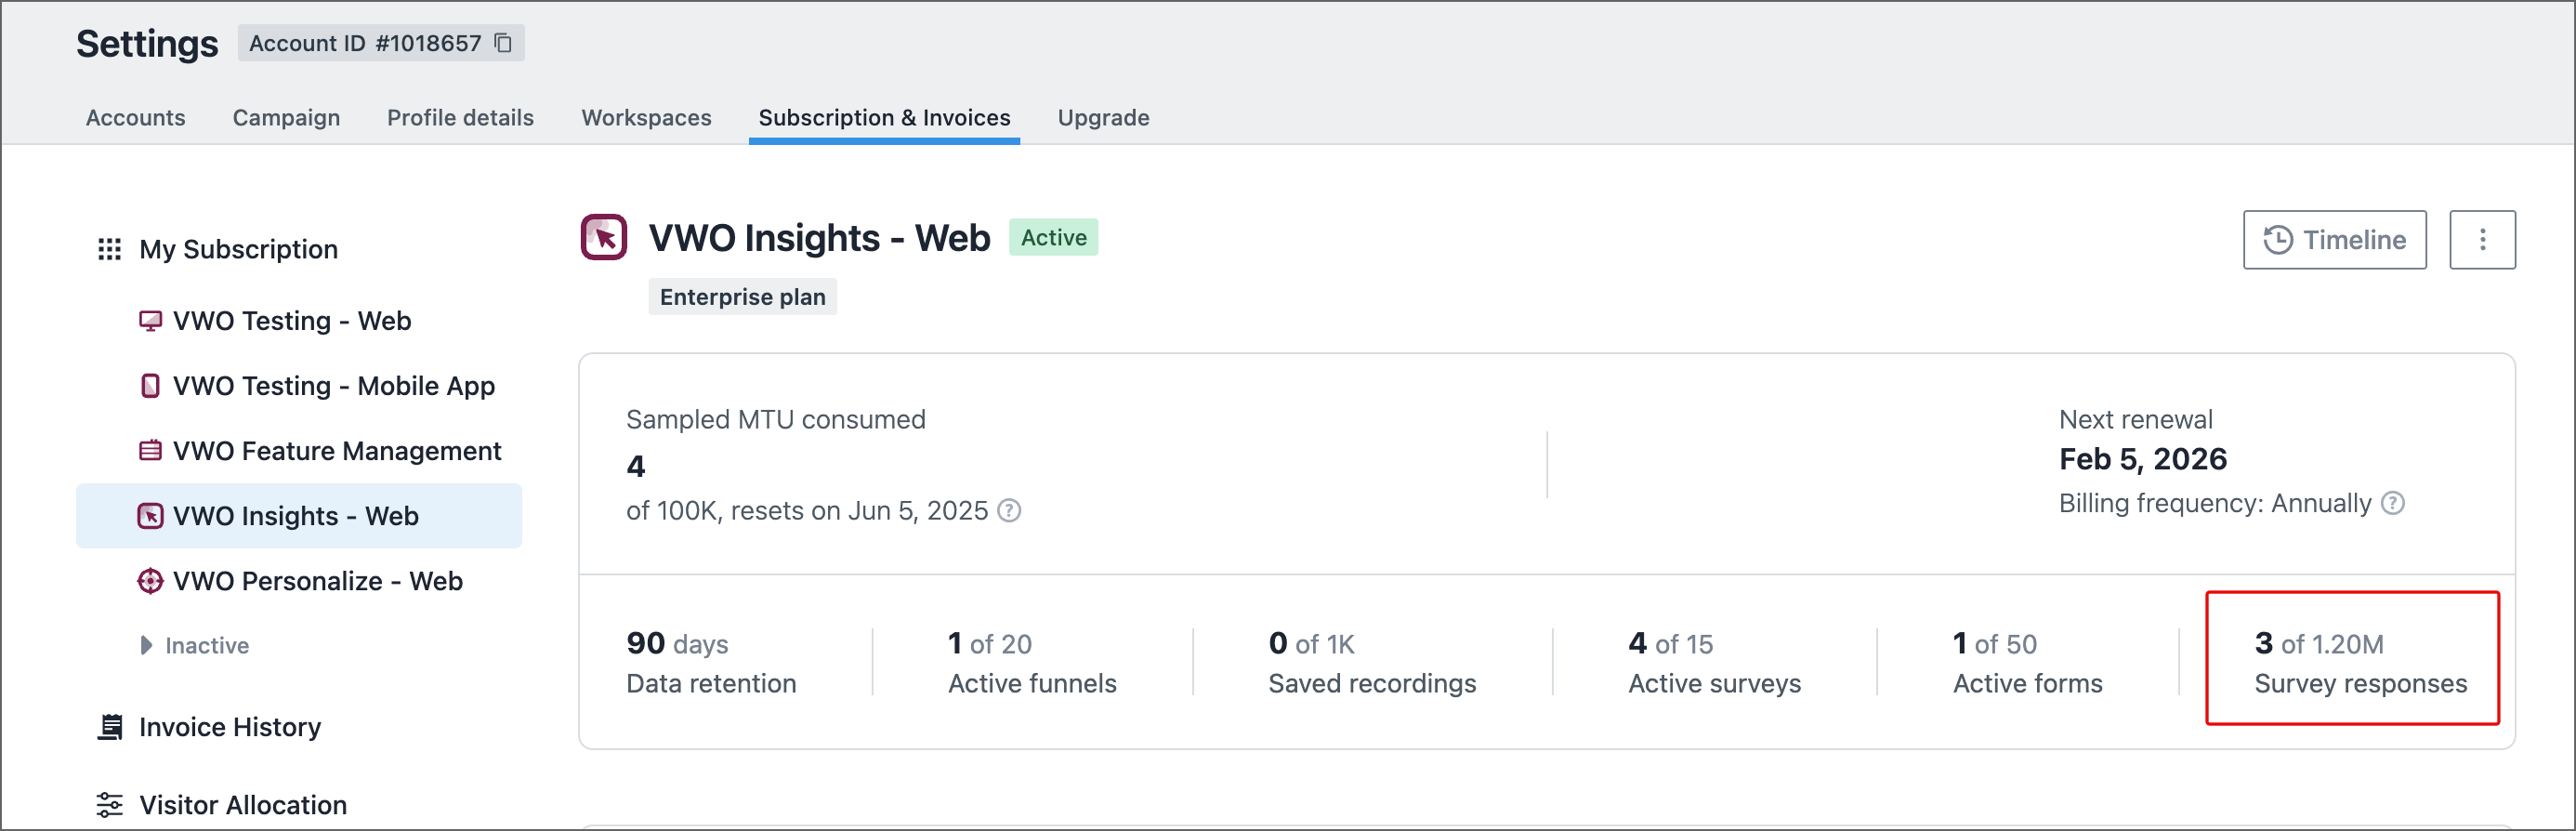
Task: Go to the Workspaces tab
Action: [x=646, y=118]
